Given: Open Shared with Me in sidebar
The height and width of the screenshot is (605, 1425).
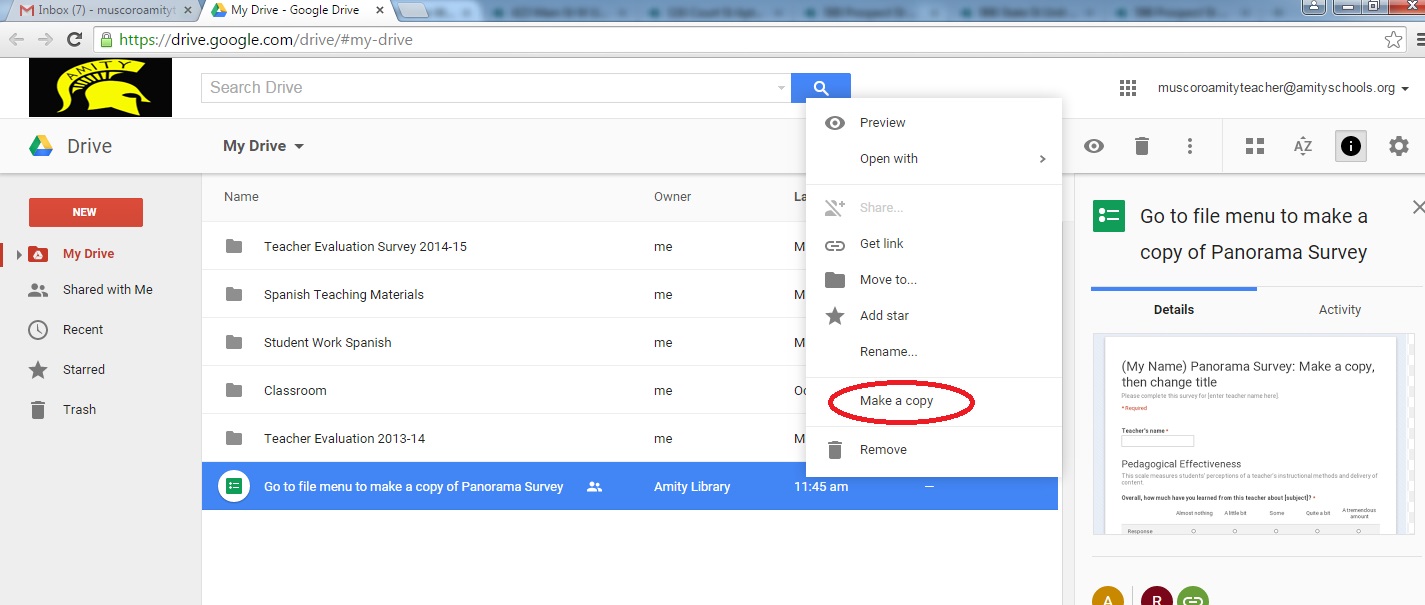Looking at the screenshot, I should coord(108,290).
